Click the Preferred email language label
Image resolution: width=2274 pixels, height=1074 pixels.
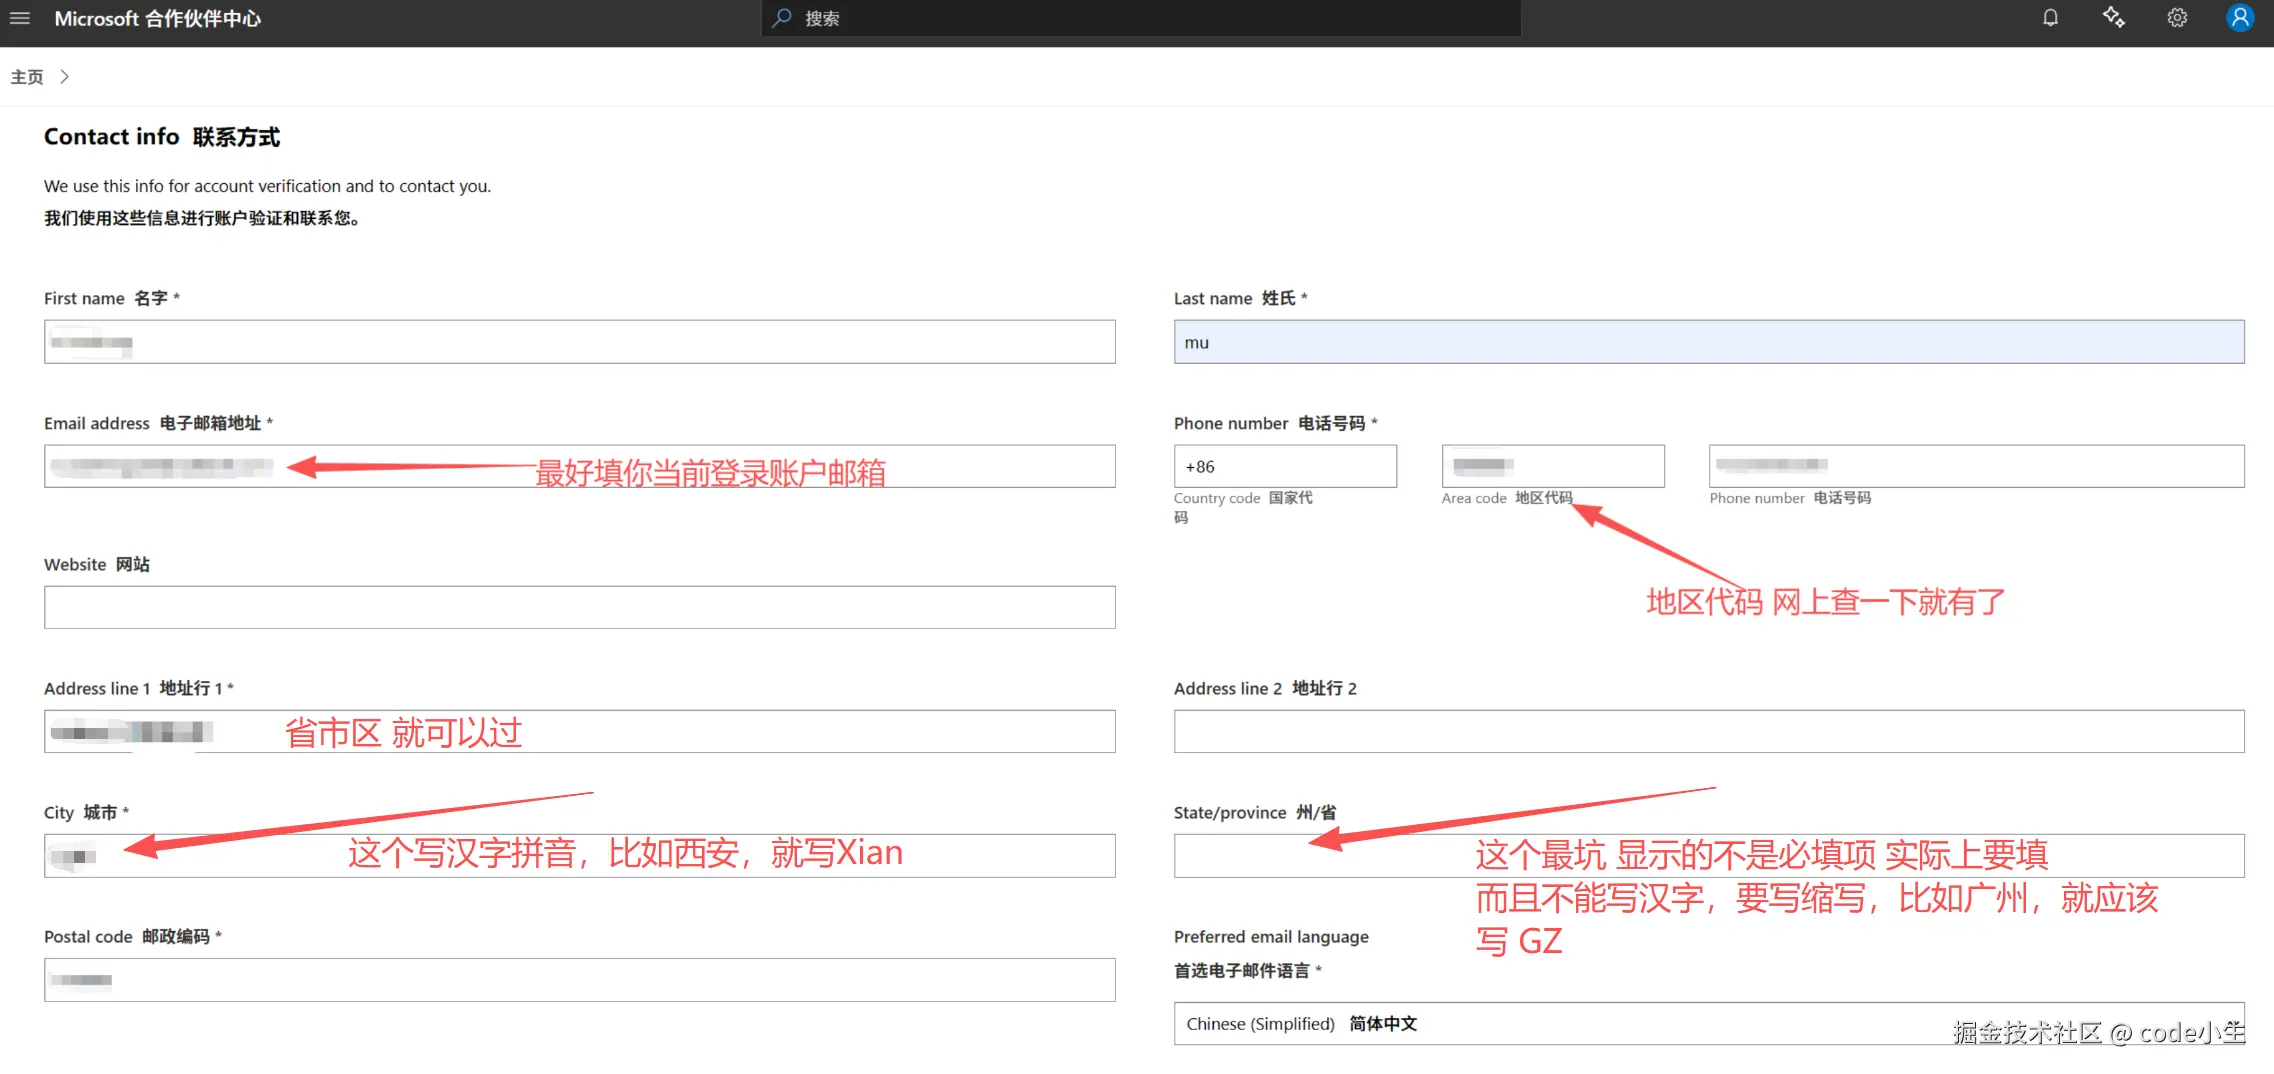pyautogui.click(x=1271, y=953)
